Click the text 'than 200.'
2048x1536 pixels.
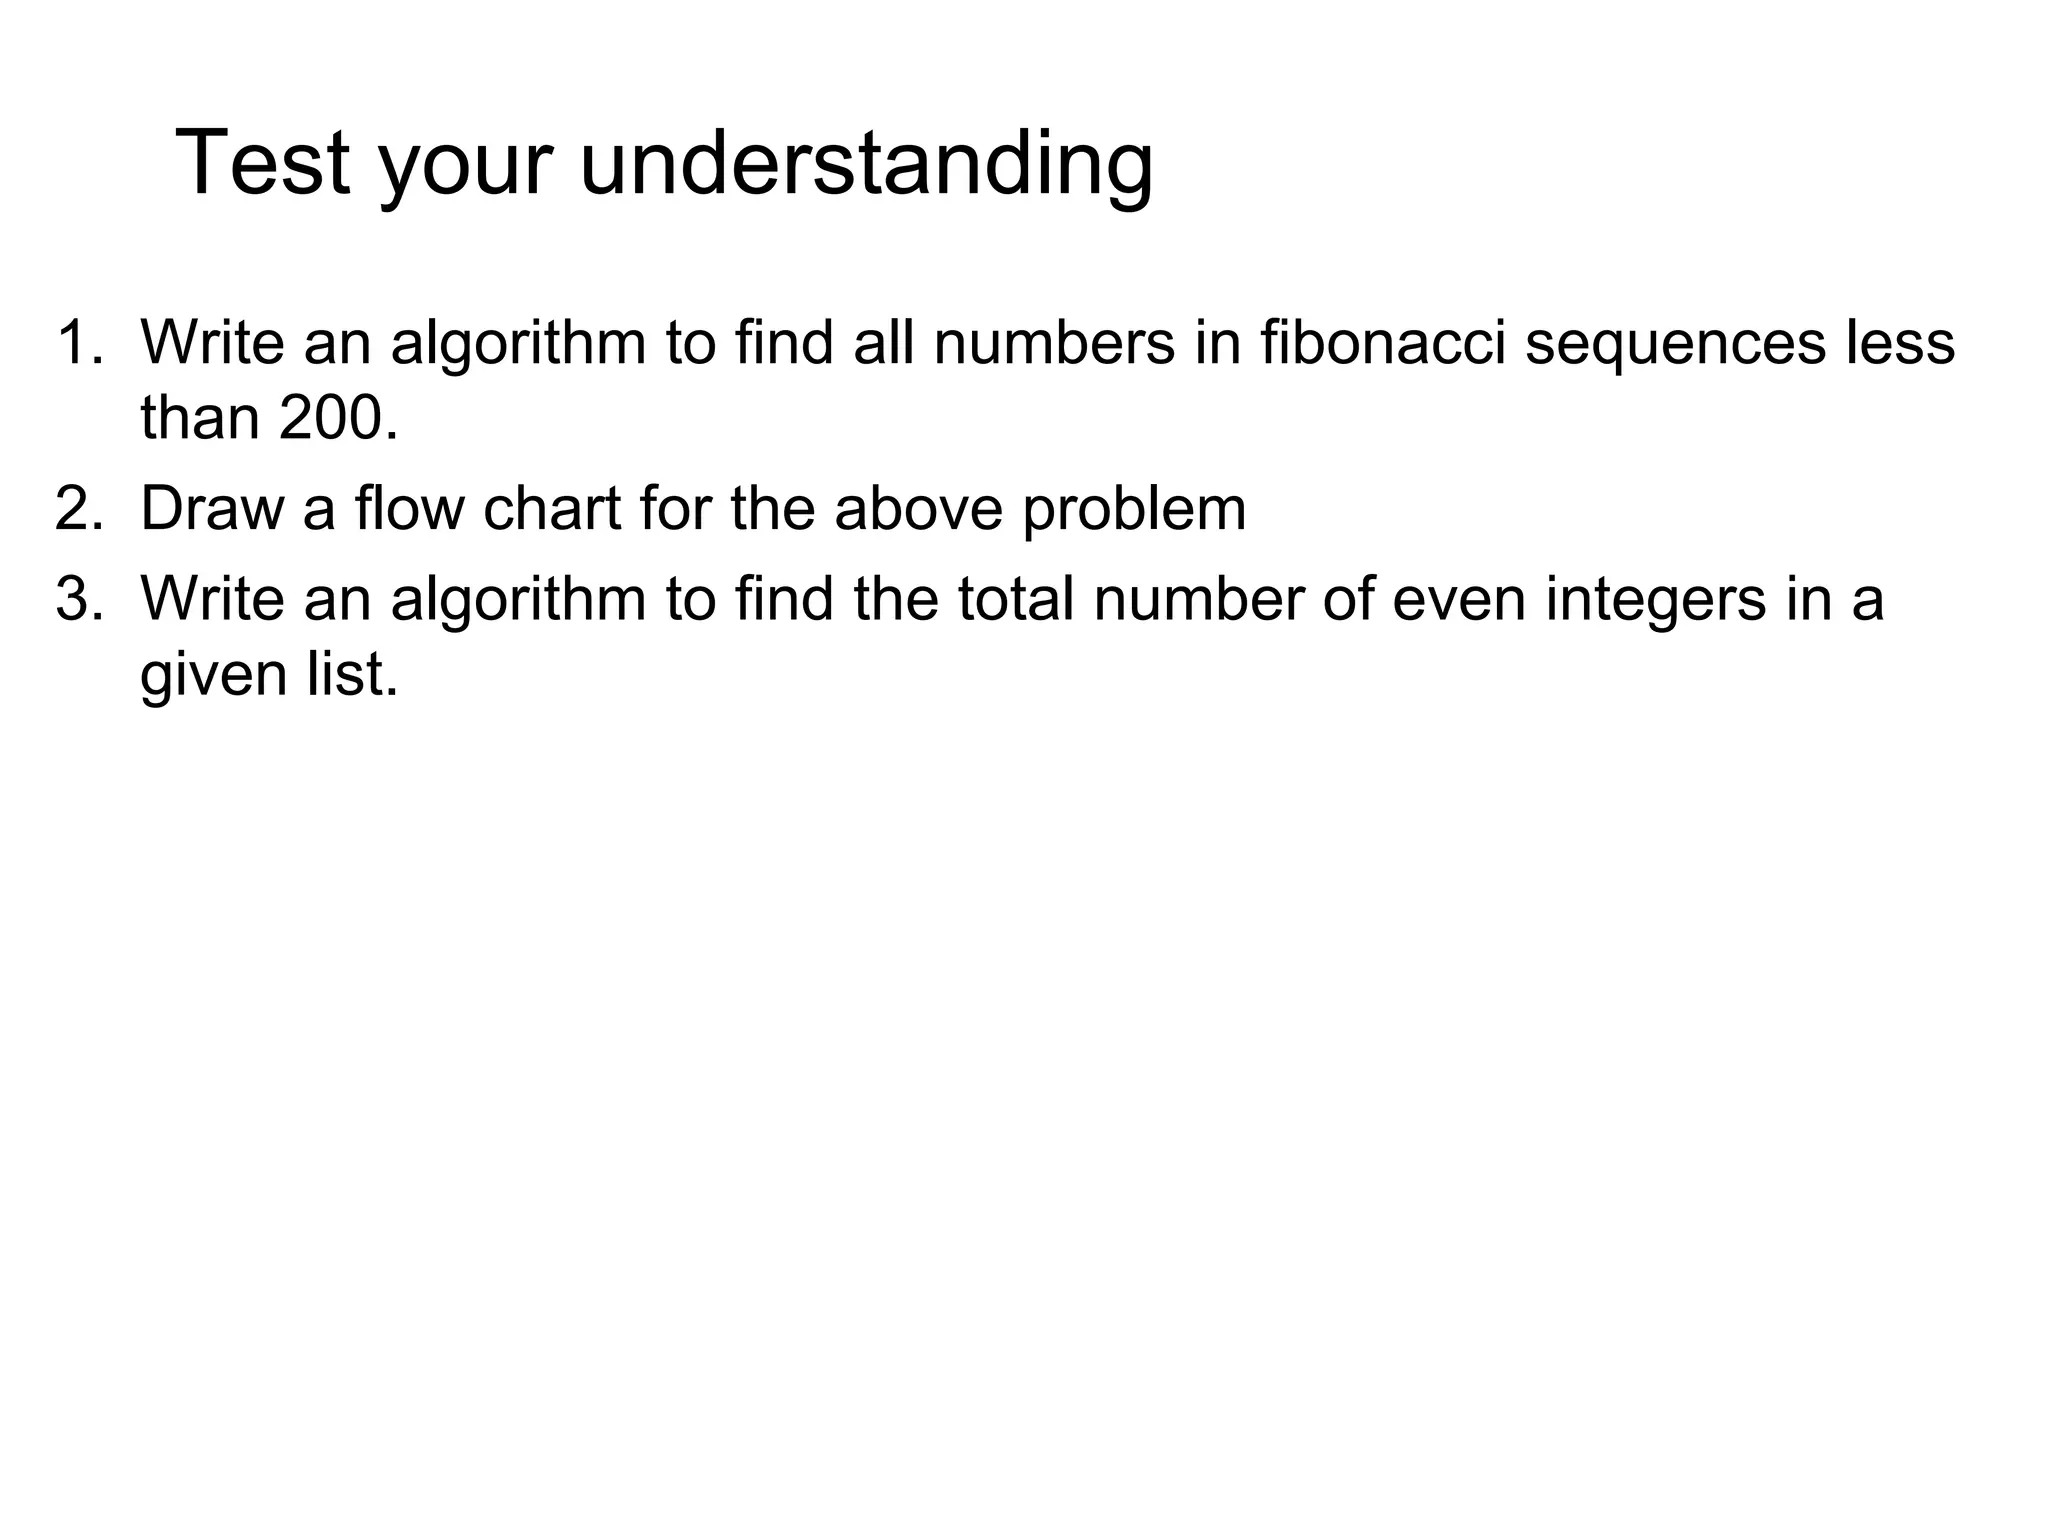coord(269,417)
